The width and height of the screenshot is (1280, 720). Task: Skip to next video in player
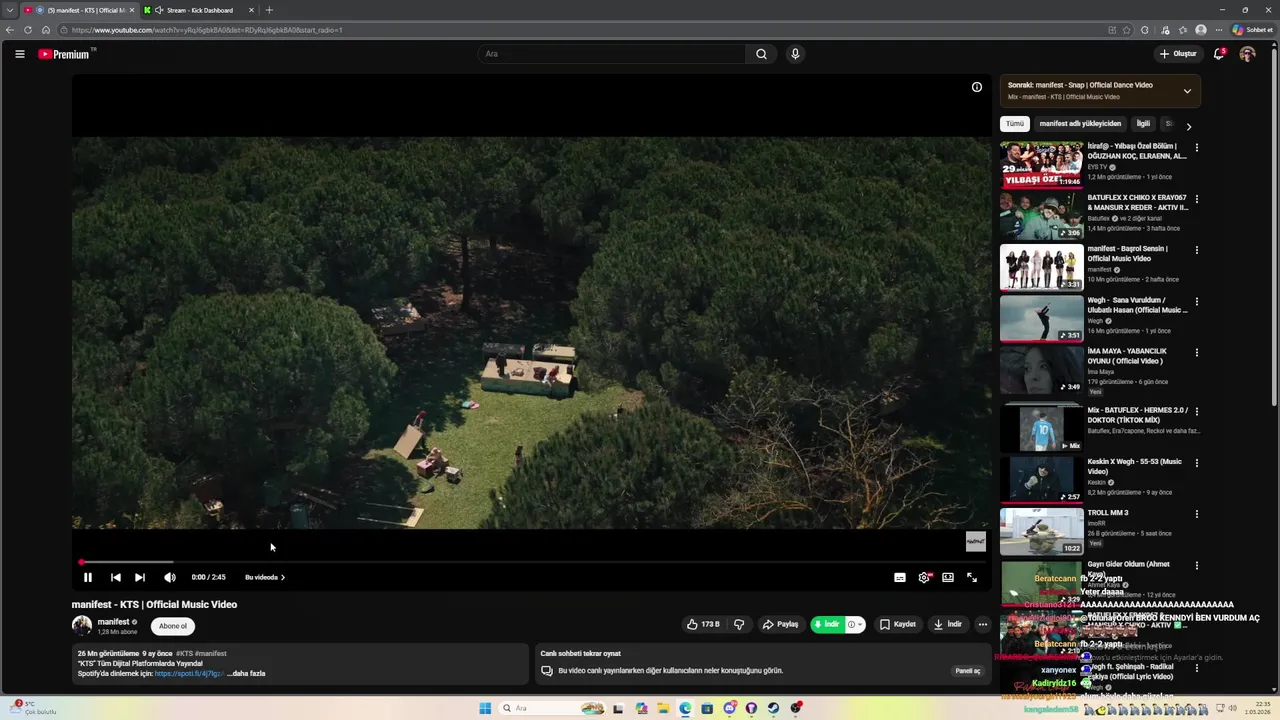pyautogui.click(x=140, y=577)
